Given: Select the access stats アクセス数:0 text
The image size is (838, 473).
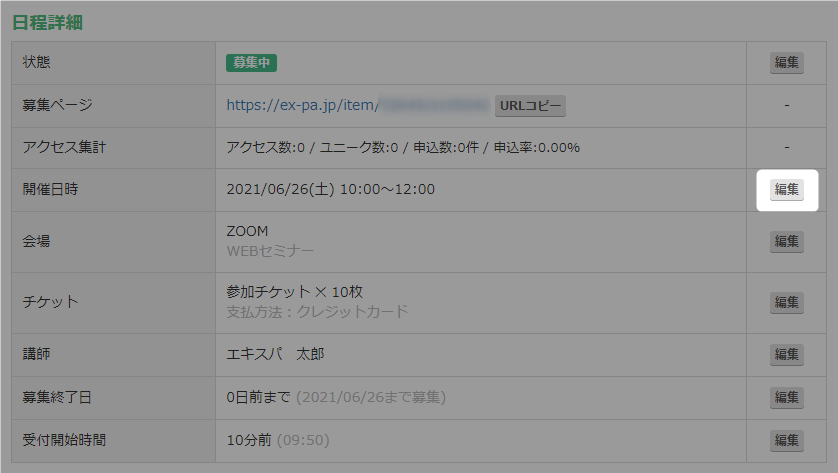Looking at the screenshot, I should pyautogui.click(x=266, y=148).
